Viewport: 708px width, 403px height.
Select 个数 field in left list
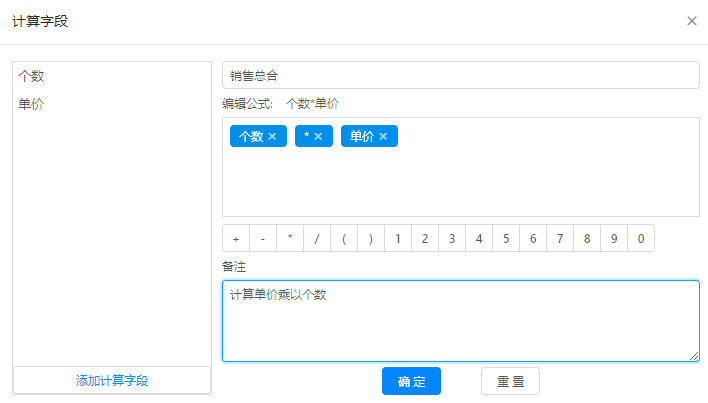click(x=32, y=76)
